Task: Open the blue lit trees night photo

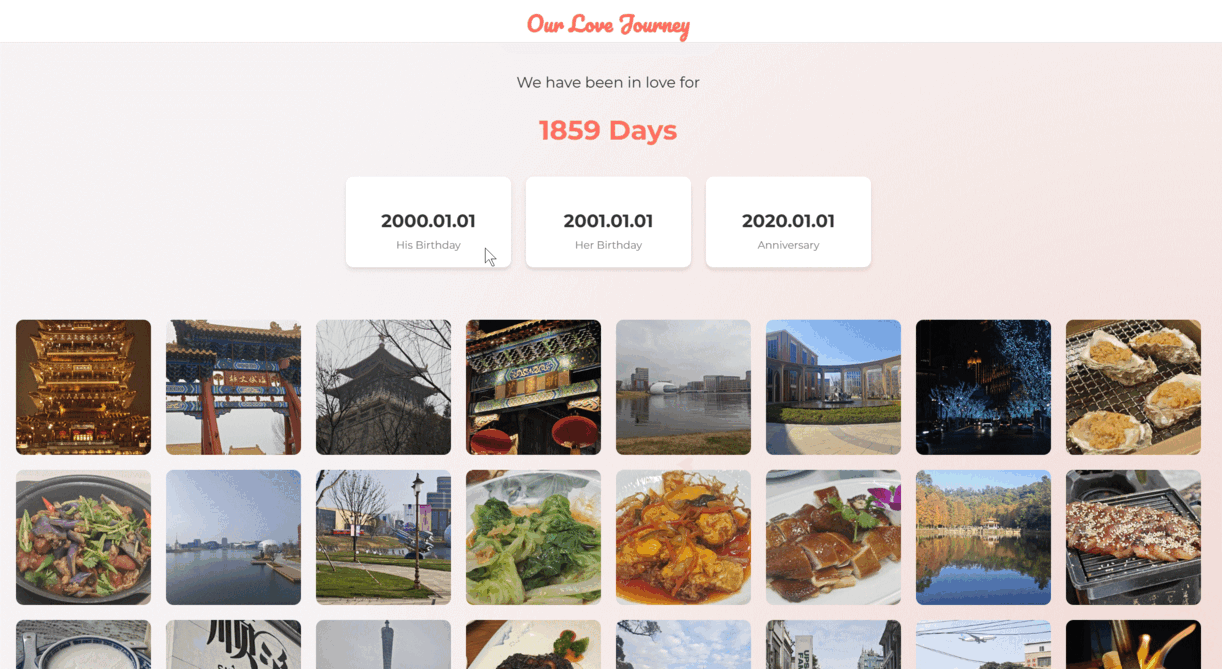Action: [x=983, y=387]
